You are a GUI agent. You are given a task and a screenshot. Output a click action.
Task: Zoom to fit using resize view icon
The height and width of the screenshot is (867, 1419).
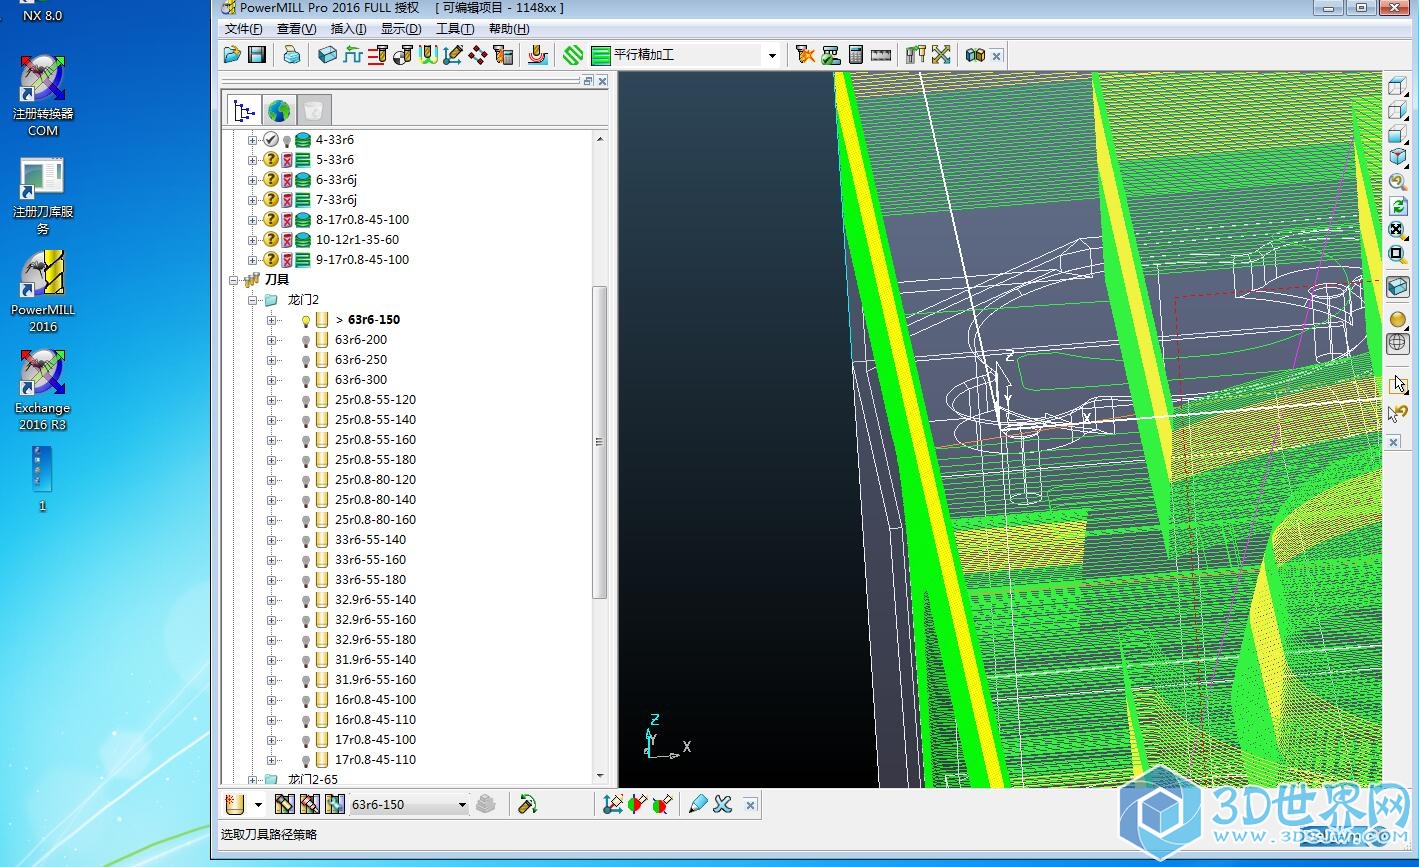(1397, 230)
